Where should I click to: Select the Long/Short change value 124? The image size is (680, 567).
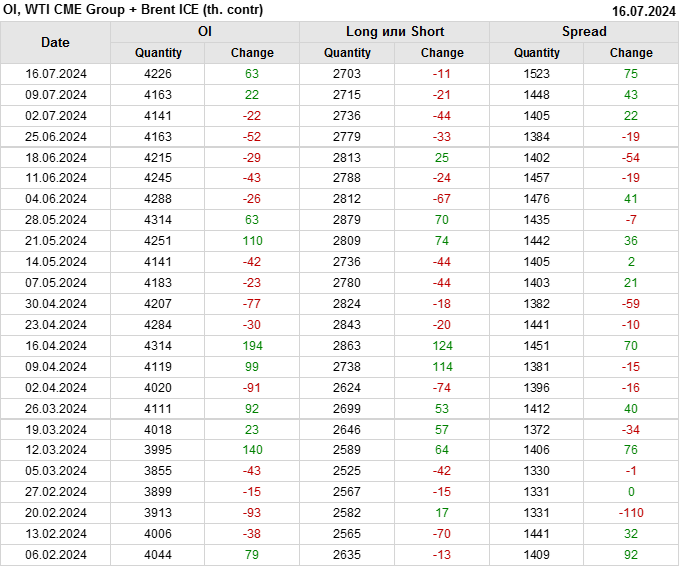(x=442, y=346)
